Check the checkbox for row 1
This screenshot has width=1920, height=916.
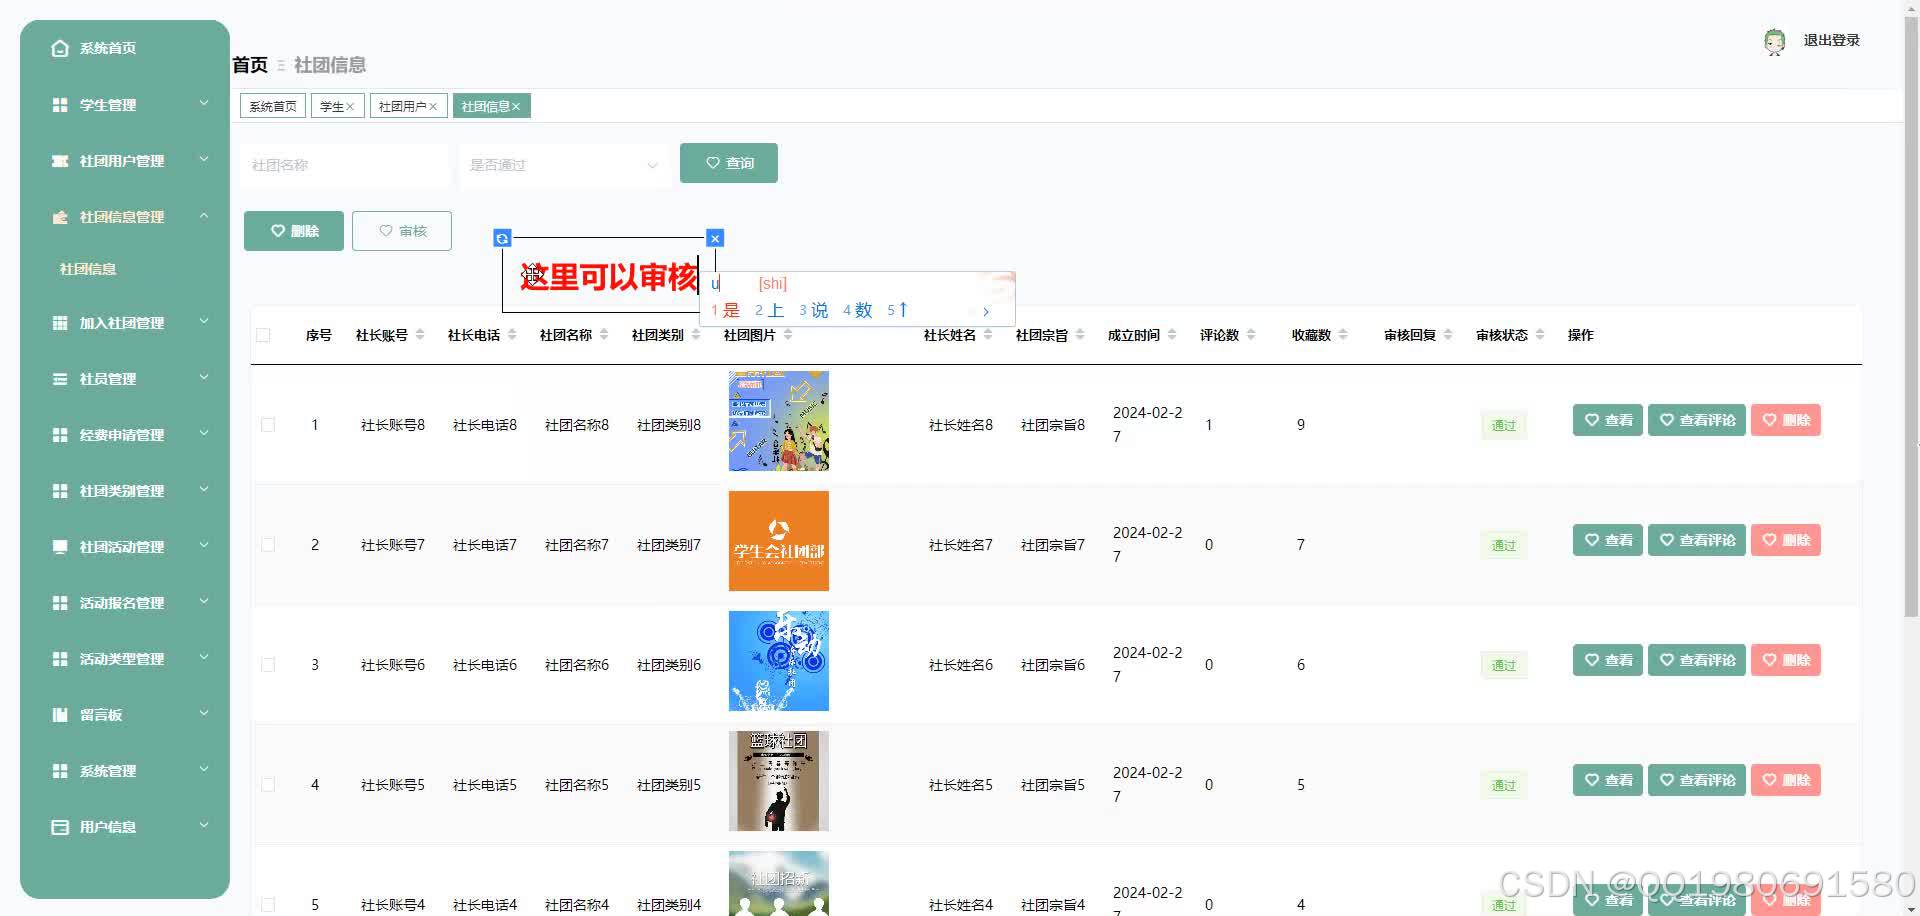tap(267, 424)
